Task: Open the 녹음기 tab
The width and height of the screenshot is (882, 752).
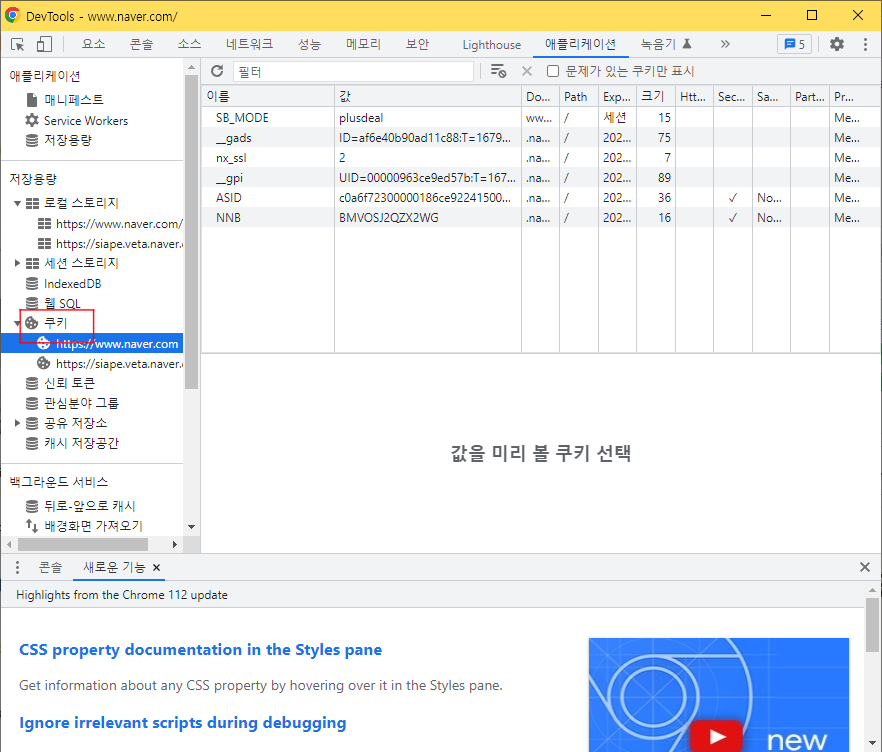Action: 666,44
